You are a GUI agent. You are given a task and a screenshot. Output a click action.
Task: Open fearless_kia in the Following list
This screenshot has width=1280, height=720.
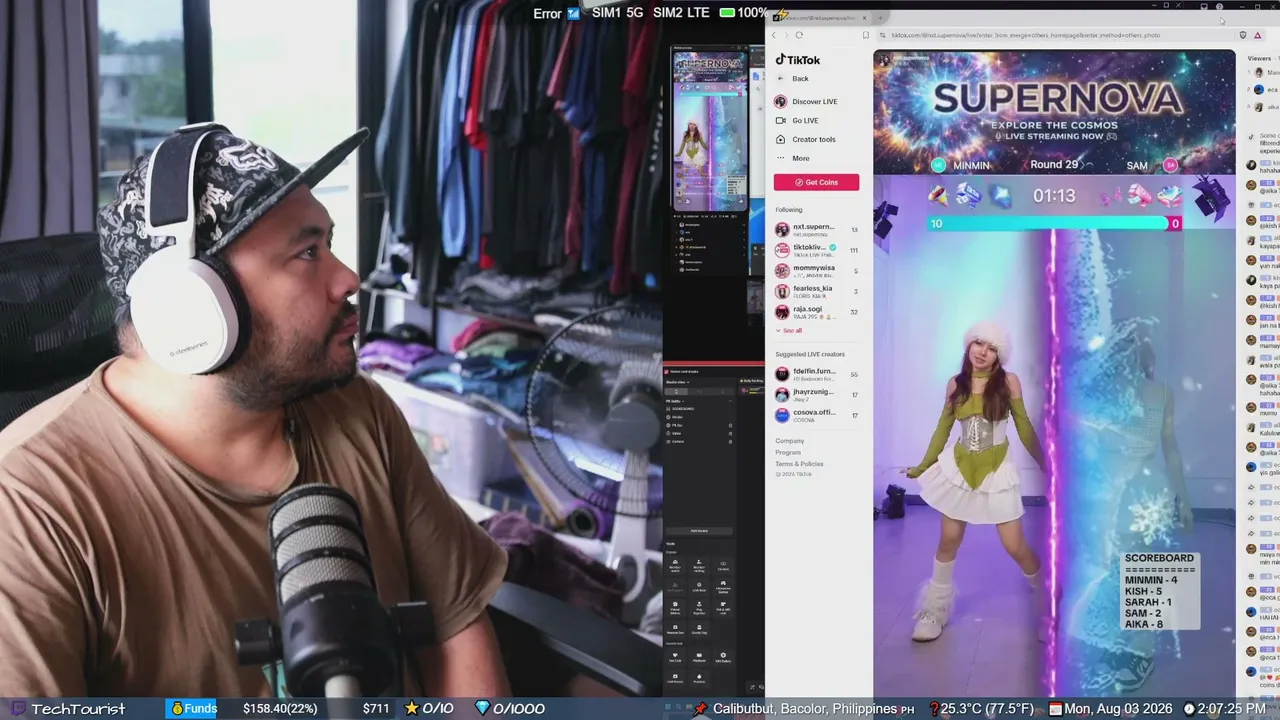816,291
